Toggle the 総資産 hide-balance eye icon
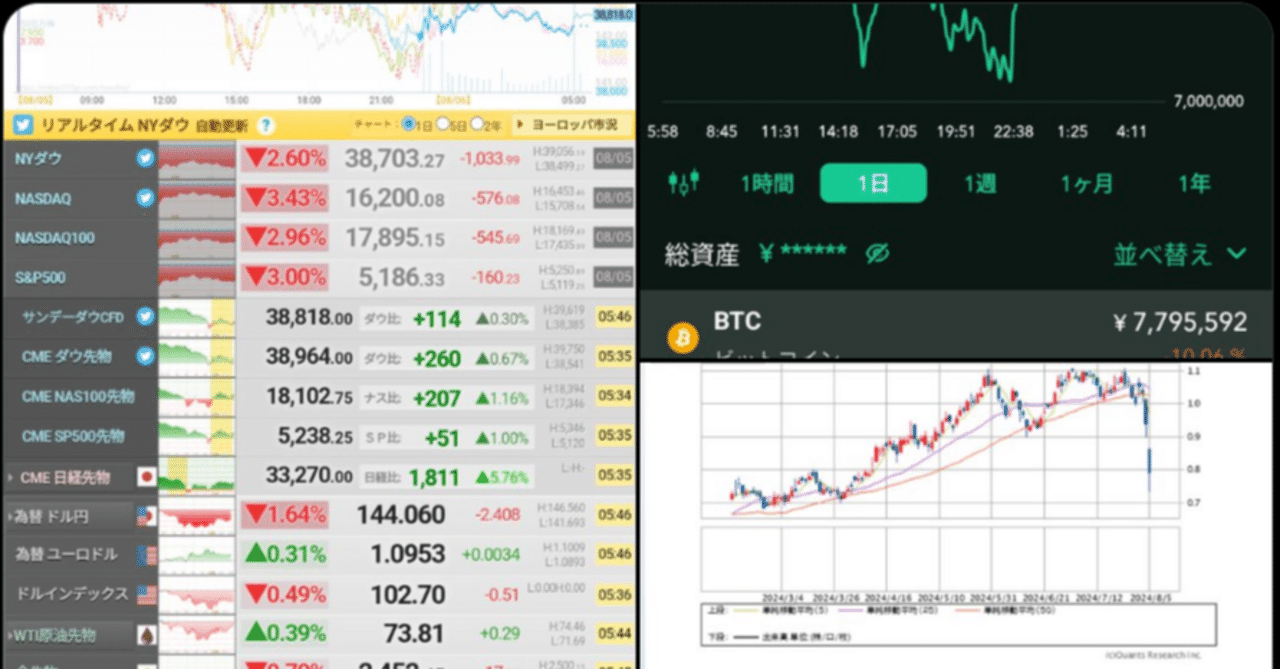This screenshot has width=1280, height=669. coord(877,254)
